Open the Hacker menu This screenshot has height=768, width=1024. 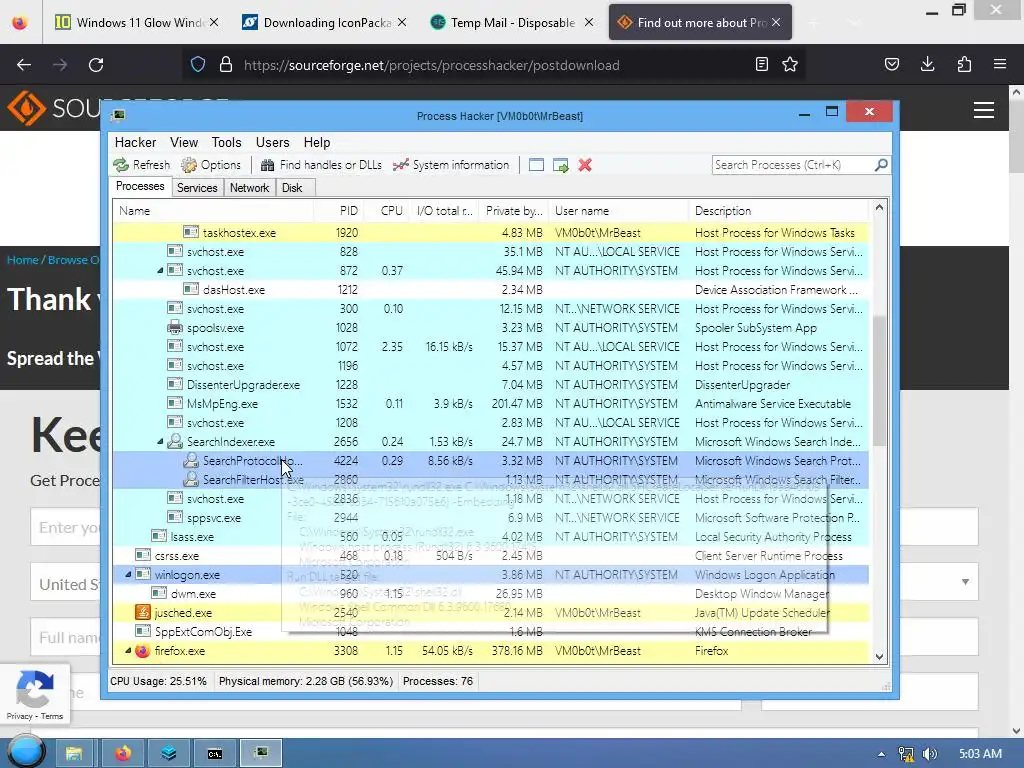tap(135, 142)
